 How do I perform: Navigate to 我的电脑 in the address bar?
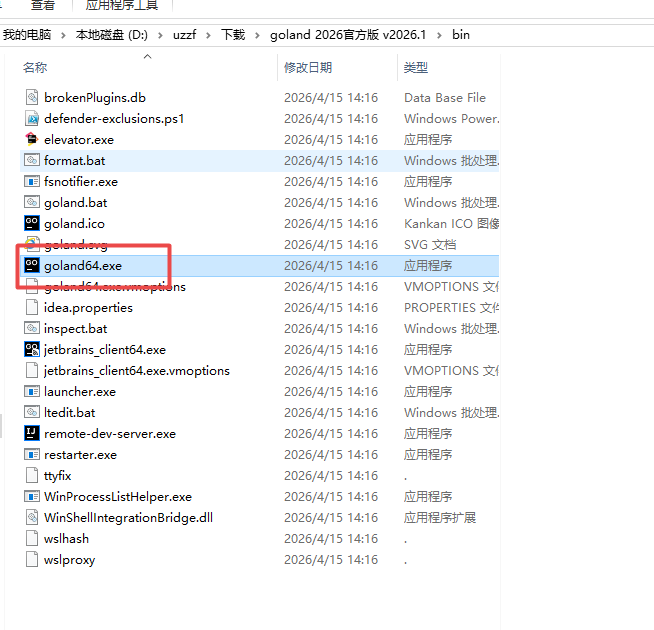pyautogui.click(x=27, y=35)
